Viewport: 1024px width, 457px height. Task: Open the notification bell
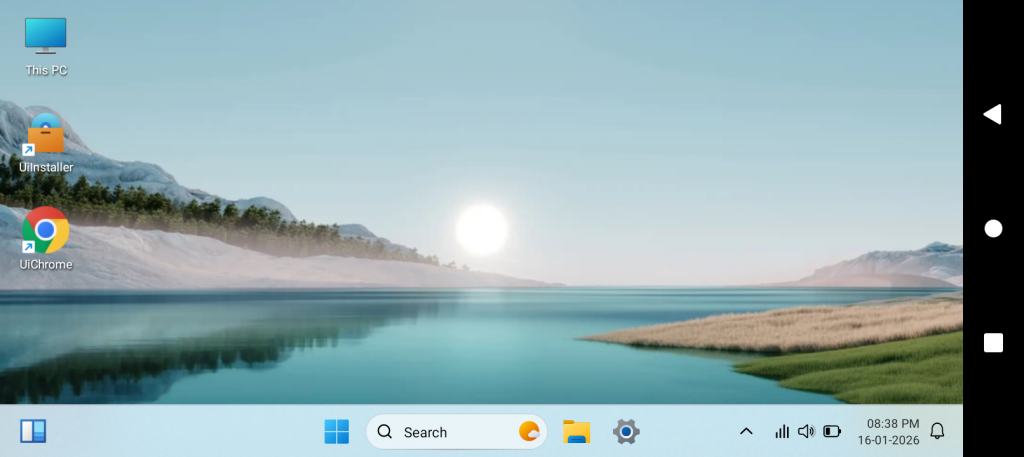(x=937, y=431)
